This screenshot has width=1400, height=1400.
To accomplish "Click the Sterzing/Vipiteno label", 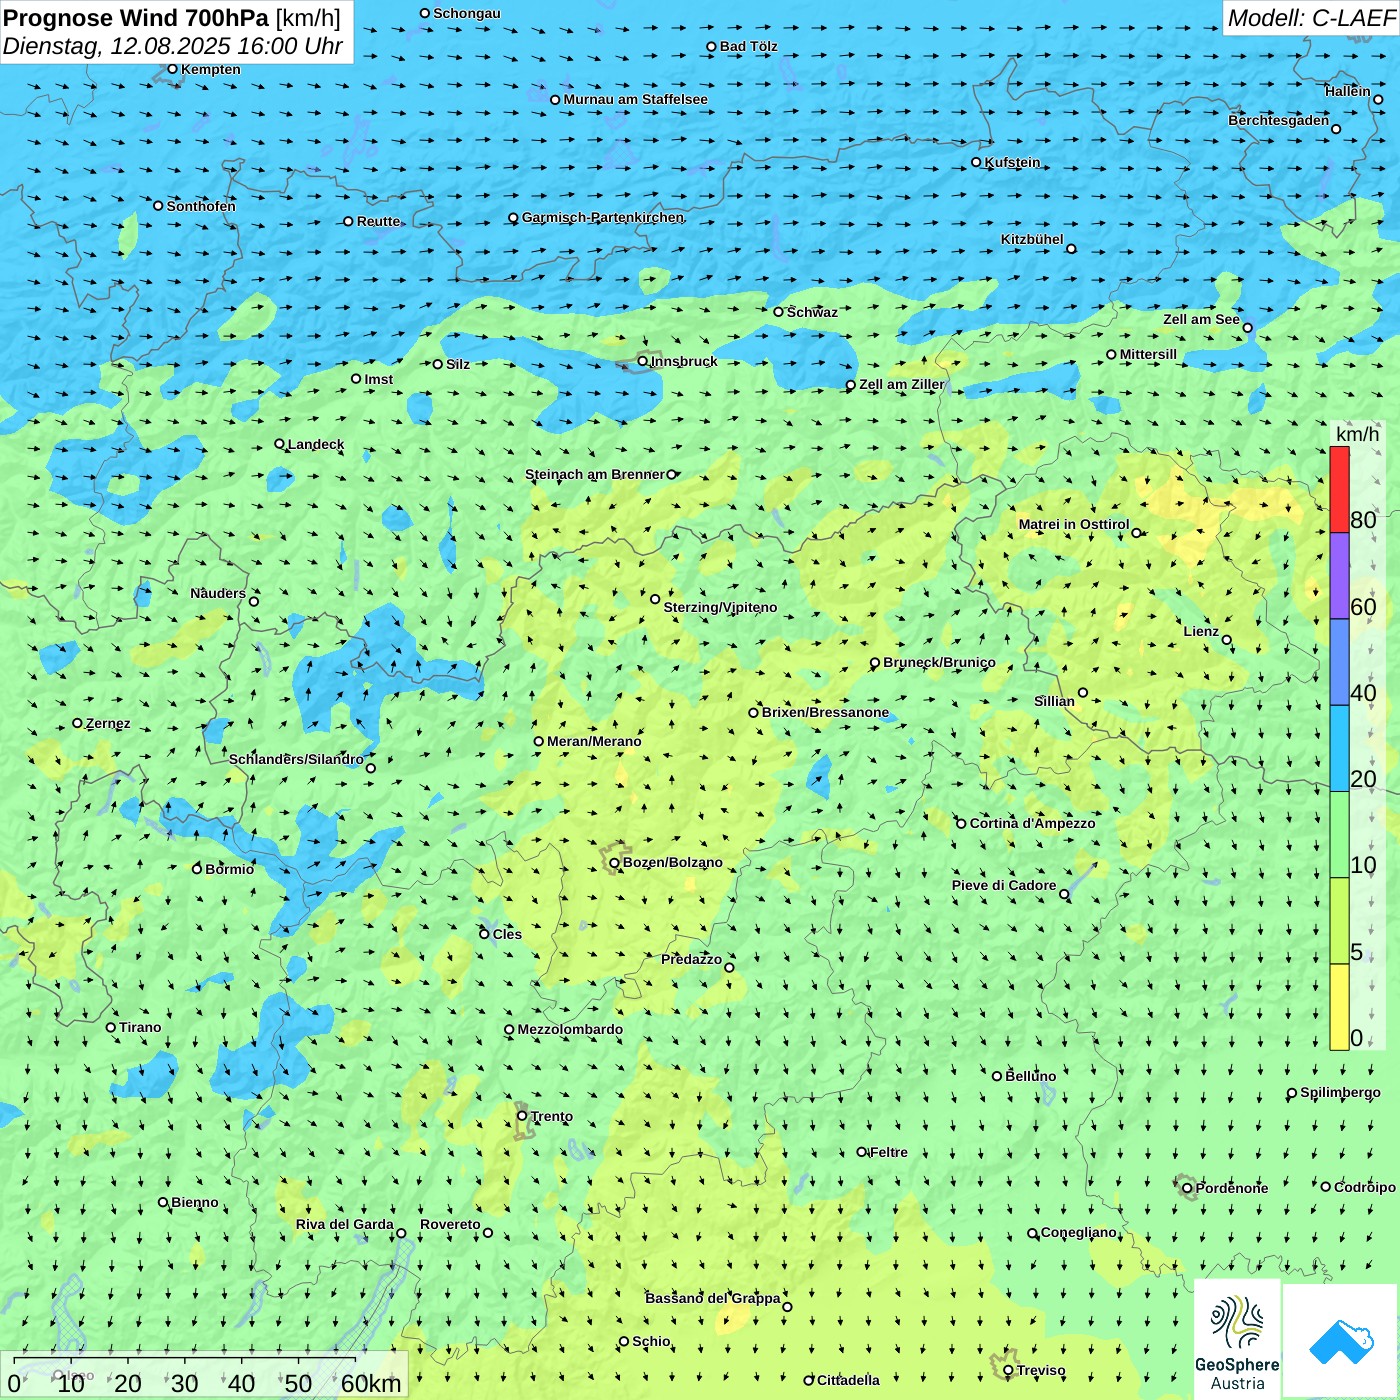I will [720, 607].
